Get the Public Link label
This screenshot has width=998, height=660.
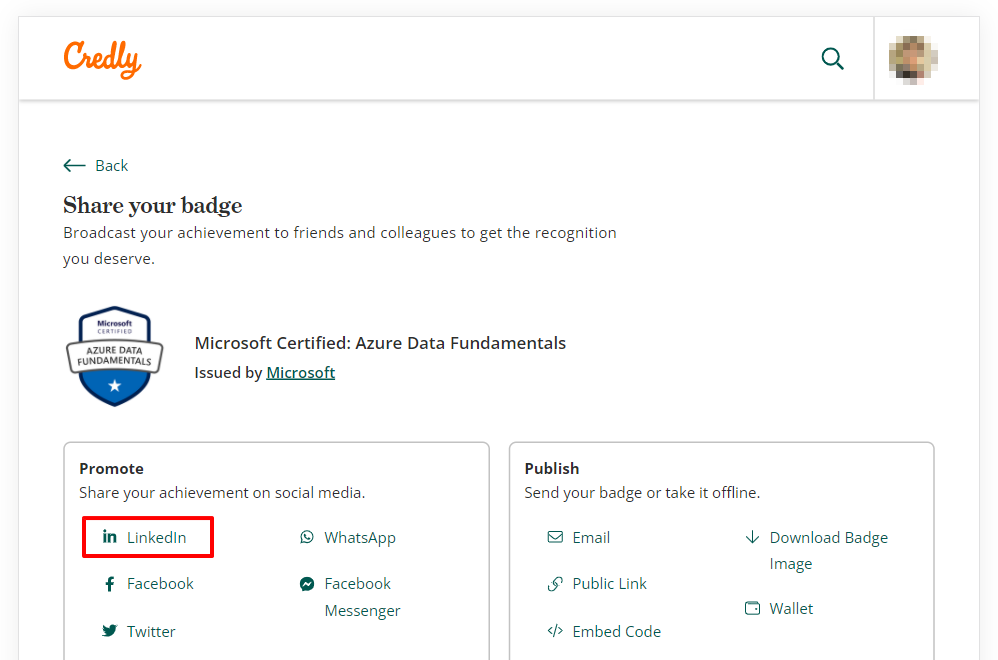(610, 584)
